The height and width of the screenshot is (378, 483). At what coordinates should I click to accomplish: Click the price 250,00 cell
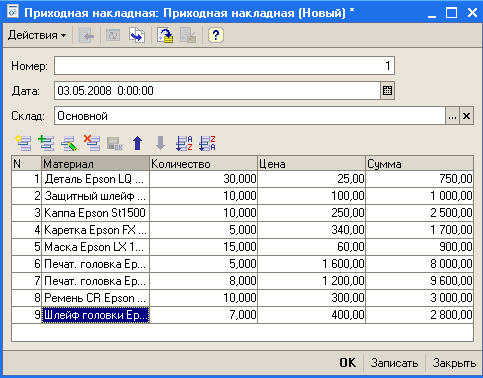coord(311,213)
